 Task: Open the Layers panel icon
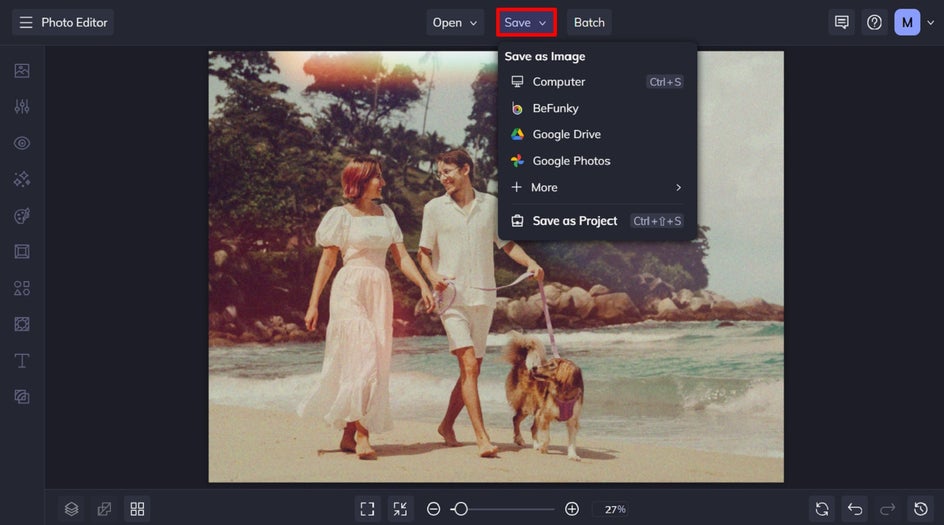tap(72, 509)
